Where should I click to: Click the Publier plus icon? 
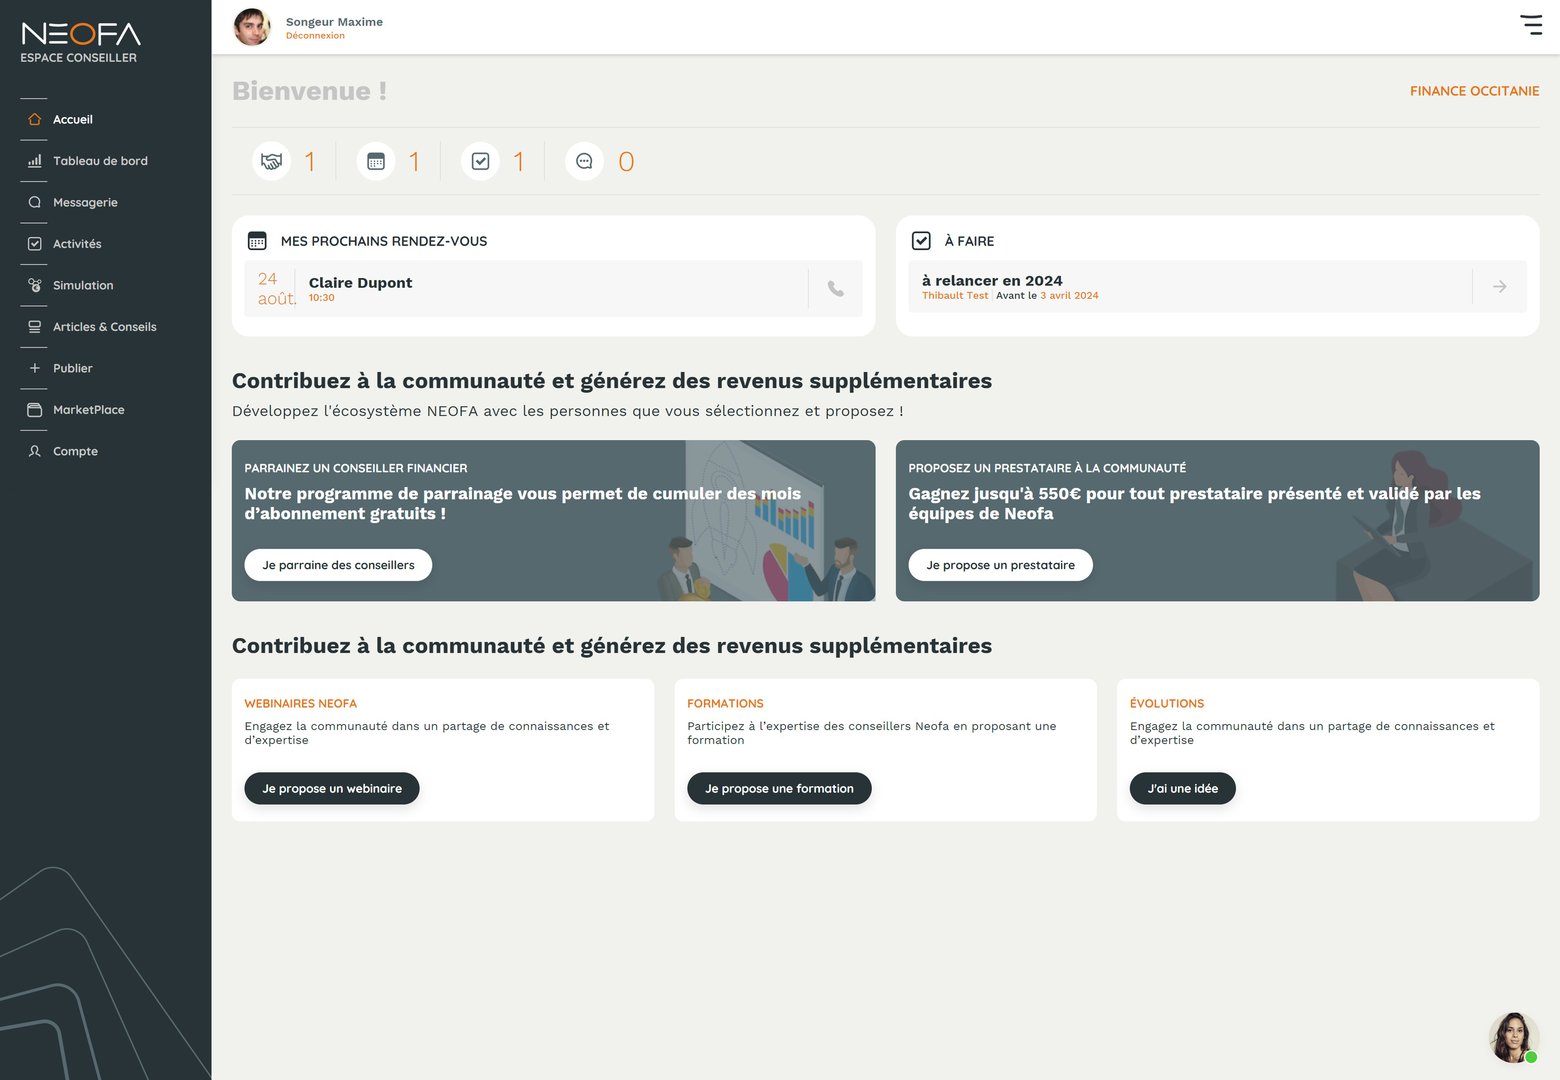click(x=35, y=368)
